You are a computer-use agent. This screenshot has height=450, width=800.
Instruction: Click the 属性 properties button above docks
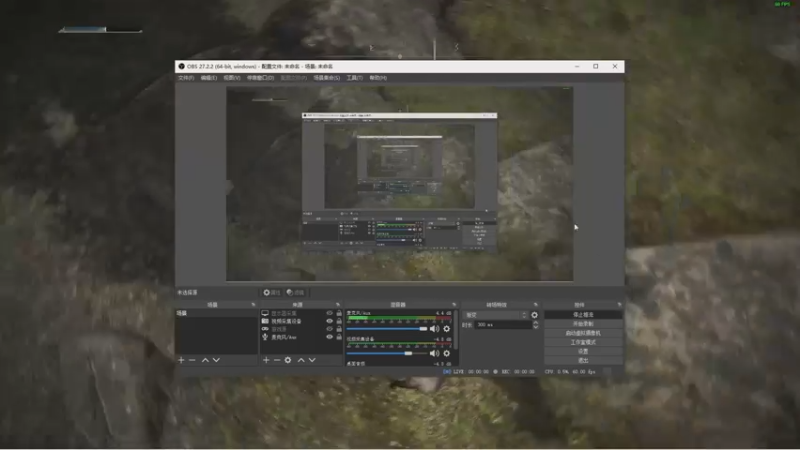click(x=271, y=292)
